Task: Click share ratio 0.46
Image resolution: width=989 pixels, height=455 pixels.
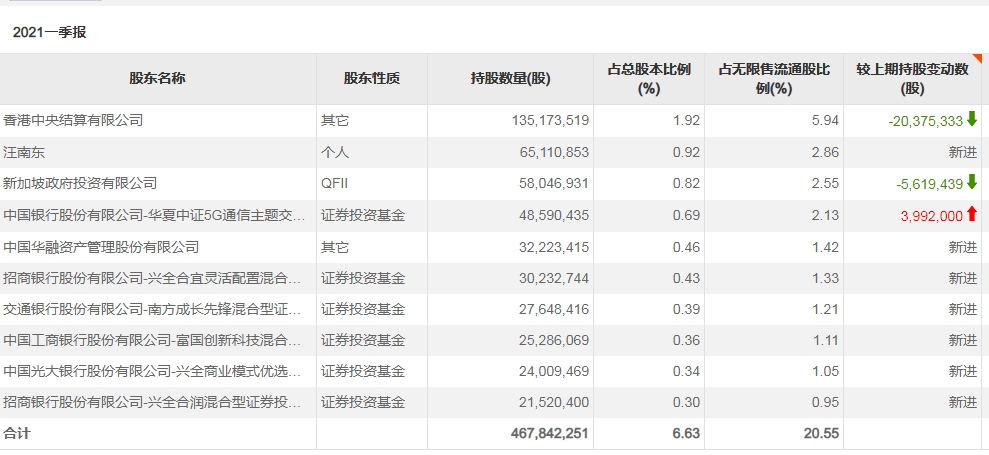Action: [x=687, y=247]
